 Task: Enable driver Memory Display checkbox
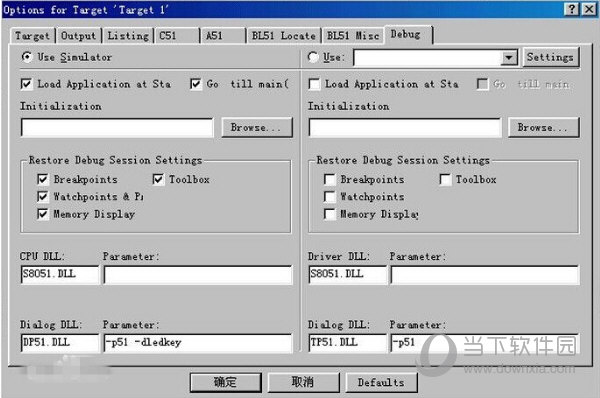pos(329,214)
